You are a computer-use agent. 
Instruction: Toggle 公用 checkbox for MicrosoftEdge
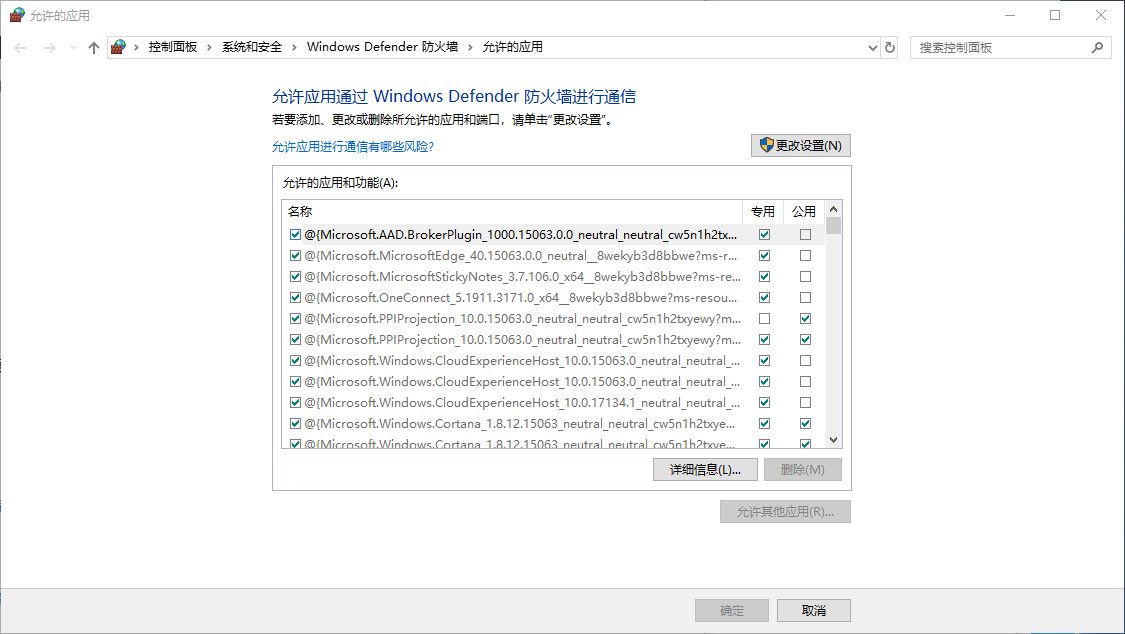[x=805, y=255]
